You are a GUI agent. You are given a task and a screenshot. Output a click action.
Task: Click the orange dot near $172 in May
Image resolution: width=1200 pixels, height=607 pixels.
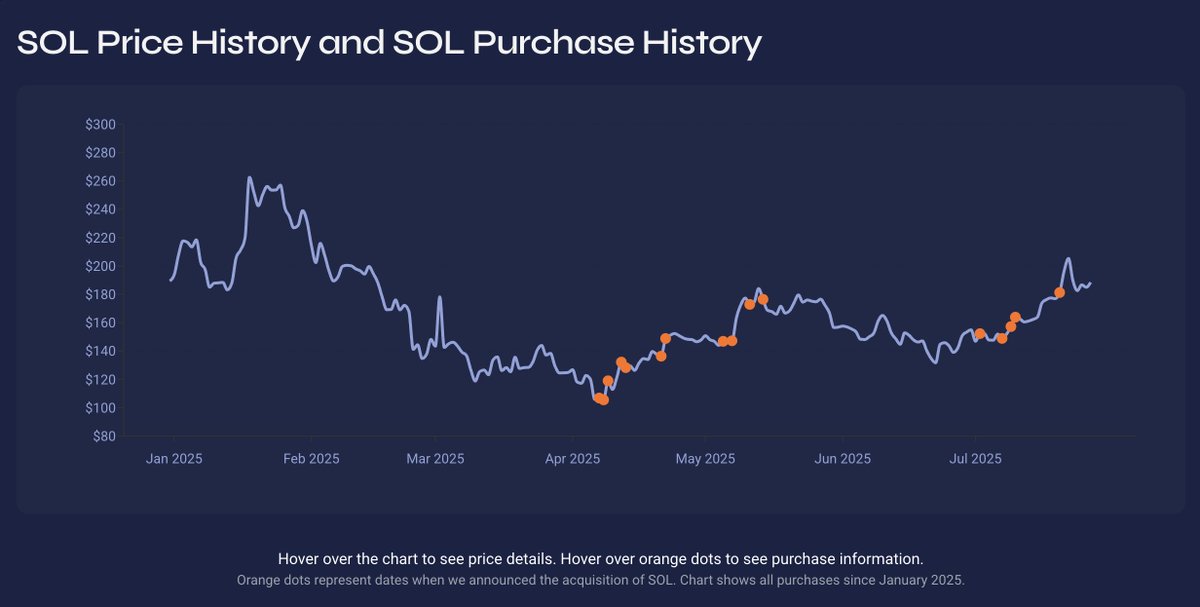coord(749,304)
